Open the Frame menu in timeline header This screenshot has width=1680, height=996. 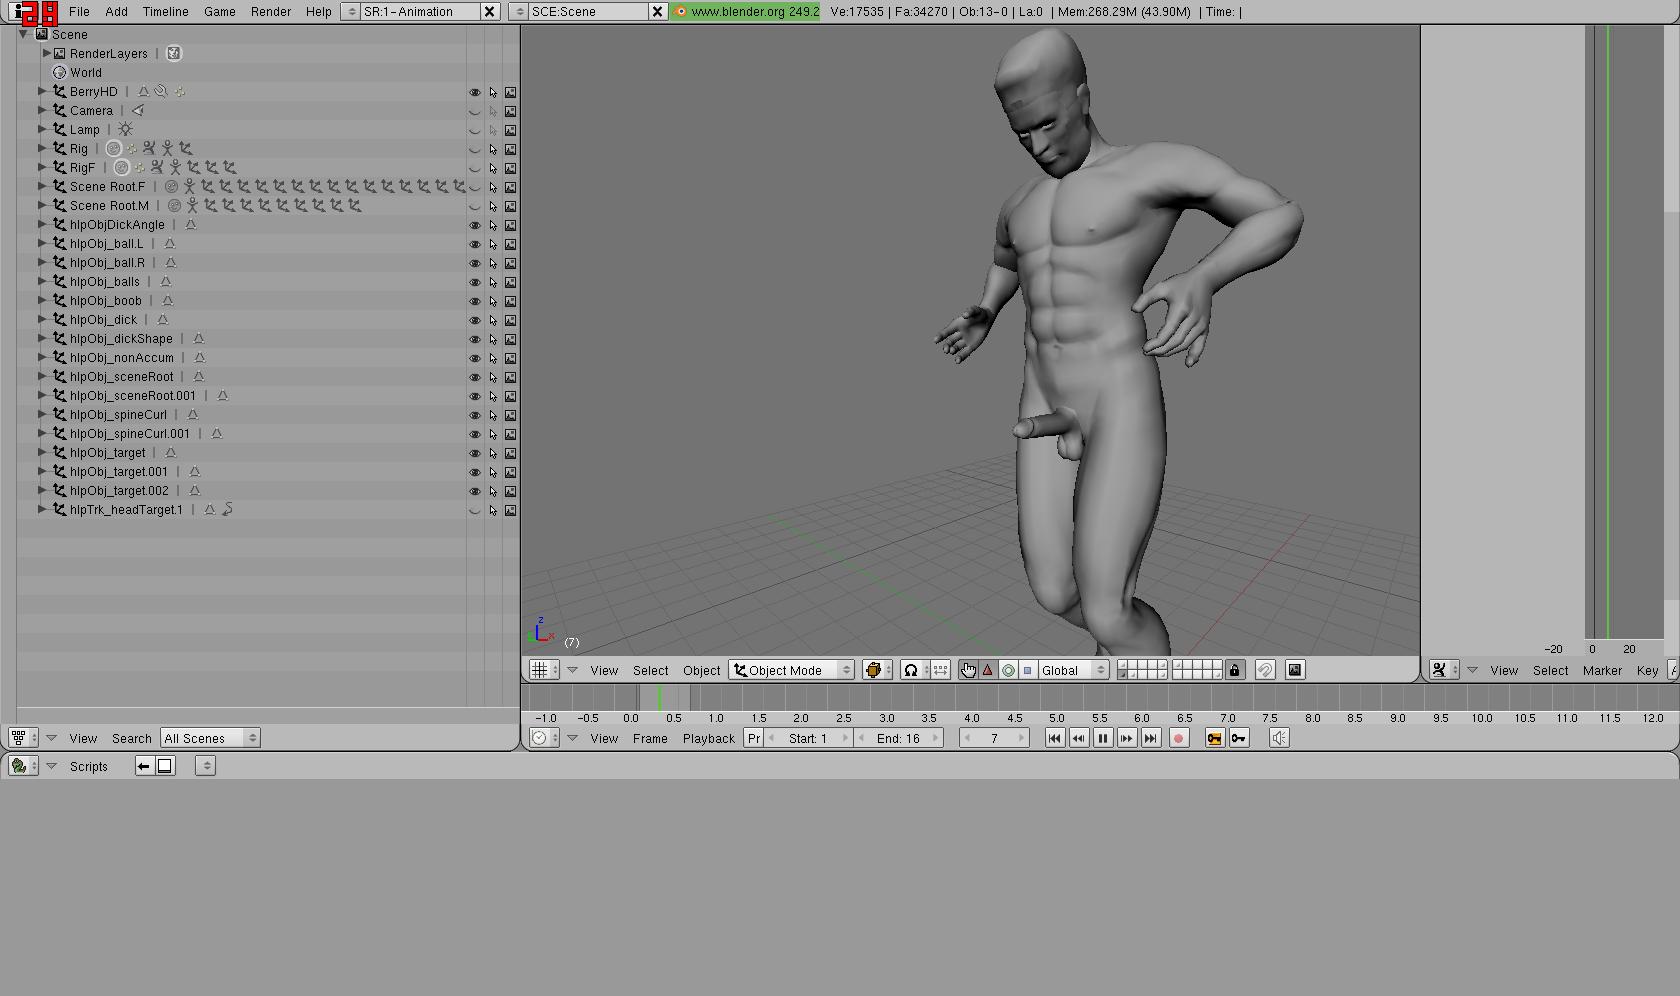[650, 739]
